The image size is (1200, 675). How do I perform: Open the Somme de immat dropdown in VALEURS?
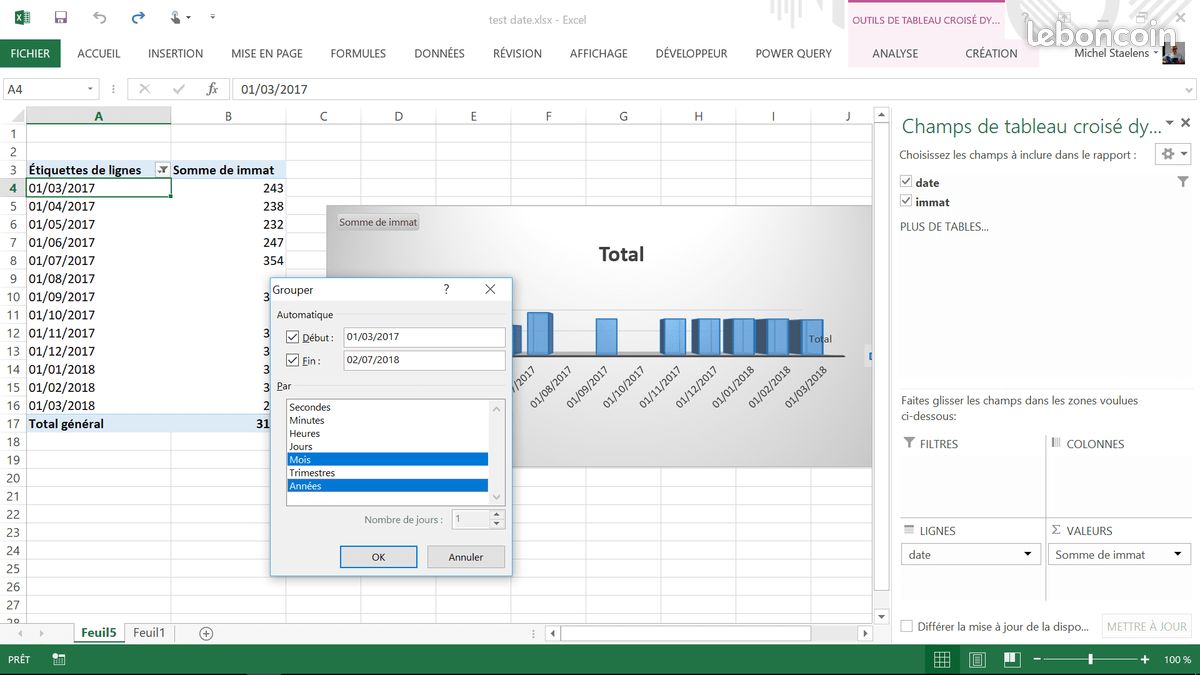[x=1177, y=554]
